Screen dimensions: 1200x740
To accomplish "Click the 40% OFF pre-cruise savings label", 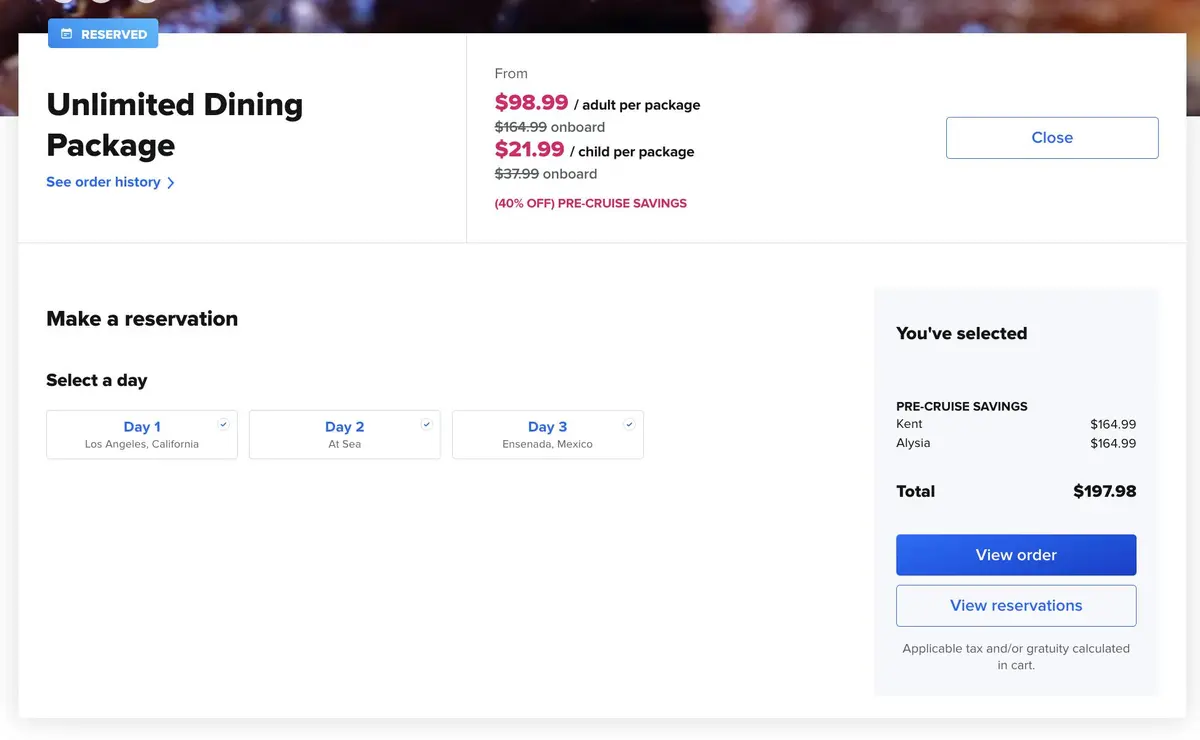I will (590, 203).
